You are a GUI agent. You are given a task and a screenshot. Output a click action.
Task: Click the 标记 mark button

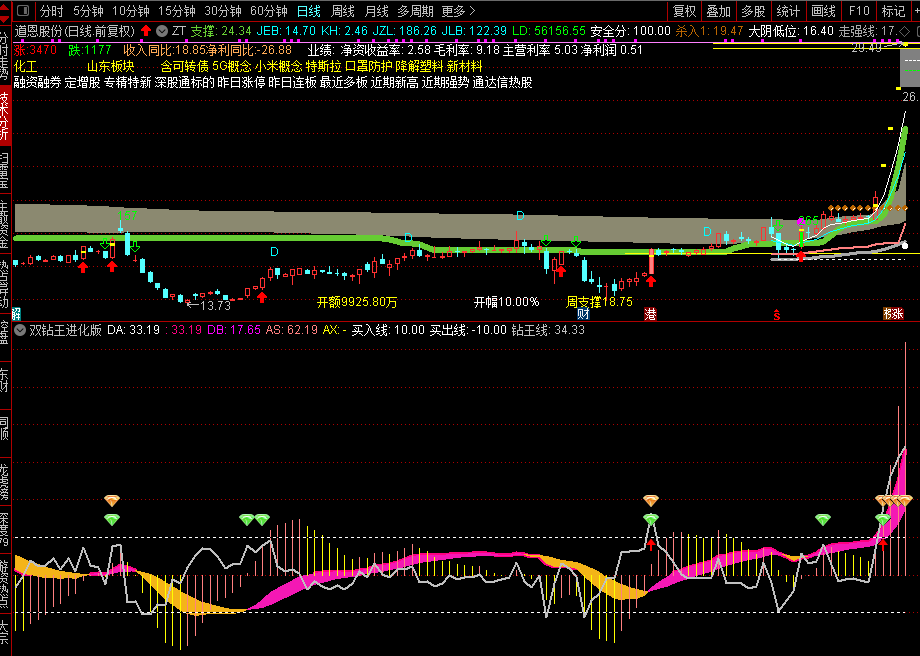click(x=893, y=11)
